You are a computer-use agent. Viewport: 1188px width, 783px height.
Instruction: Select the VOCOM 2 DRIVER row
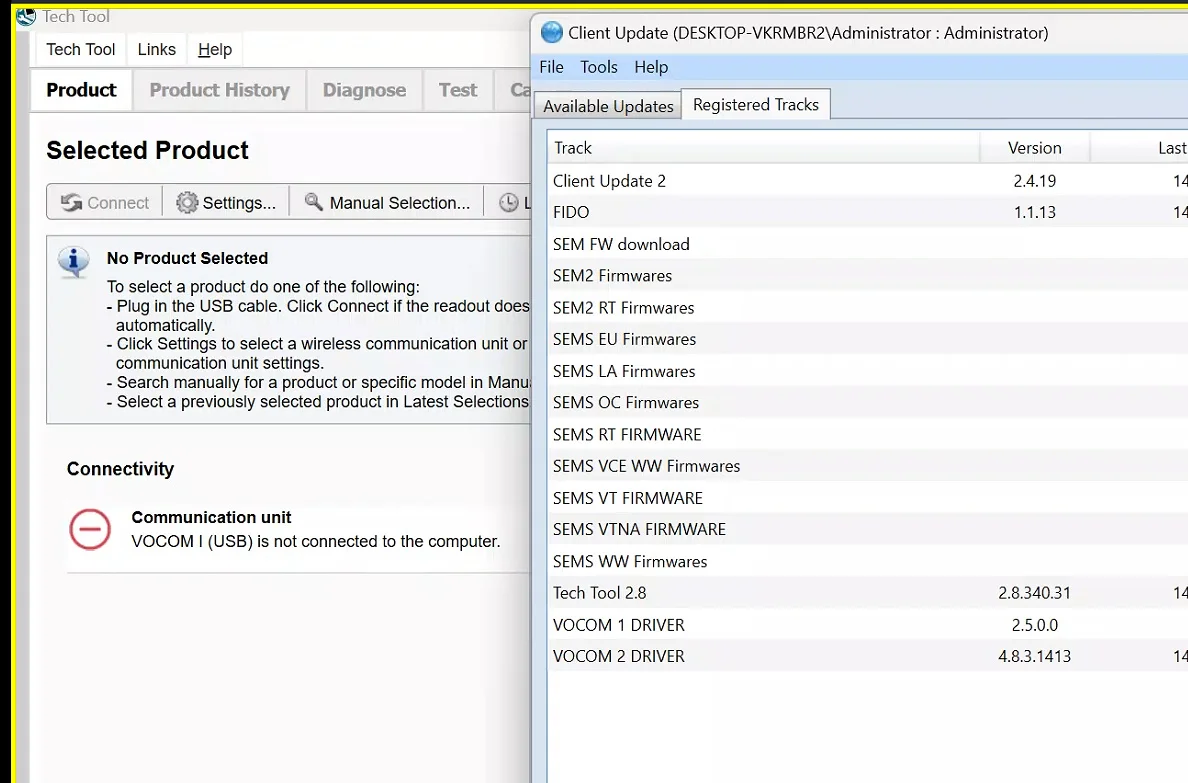point(868,656)
